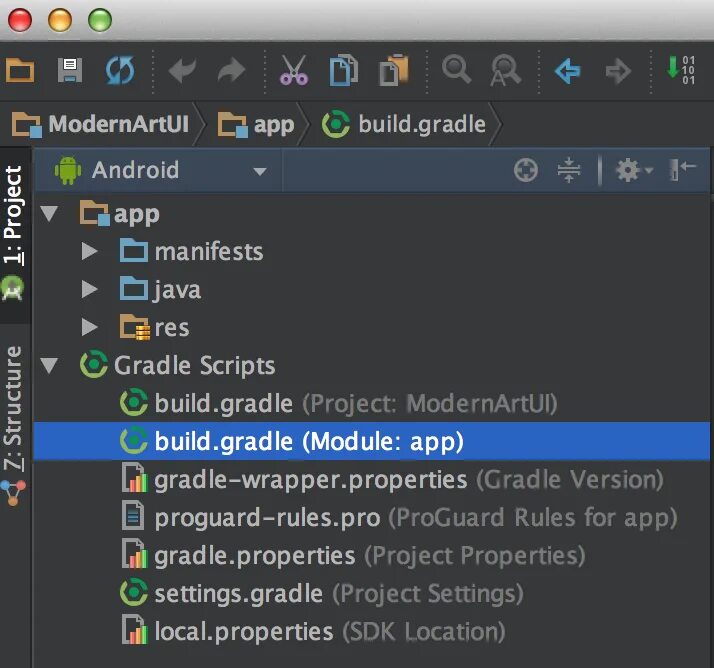Select the Gradle Scripts label
The height and width of the screenshot is (668, 714).
pyautogui.click(x=194, y=365)
